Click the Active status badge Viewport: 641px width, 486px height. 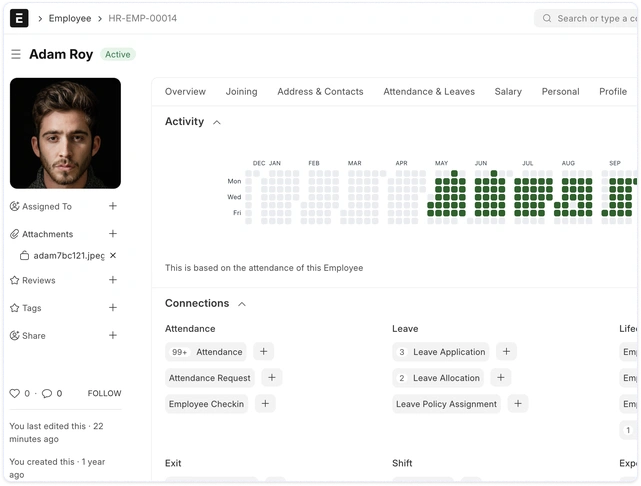[x=118, y=54]
